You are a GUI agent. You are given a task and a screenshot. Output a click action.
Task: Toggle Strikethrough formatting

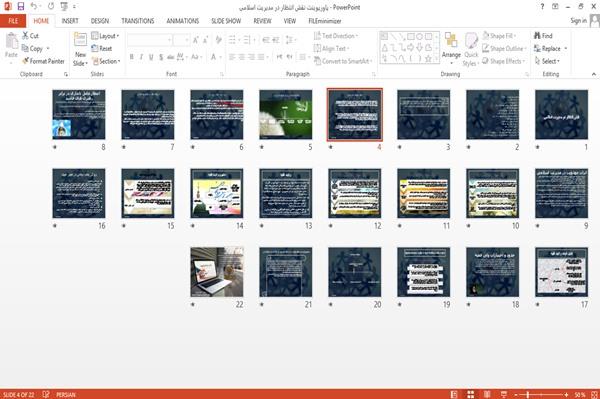[x=171, y=57]
